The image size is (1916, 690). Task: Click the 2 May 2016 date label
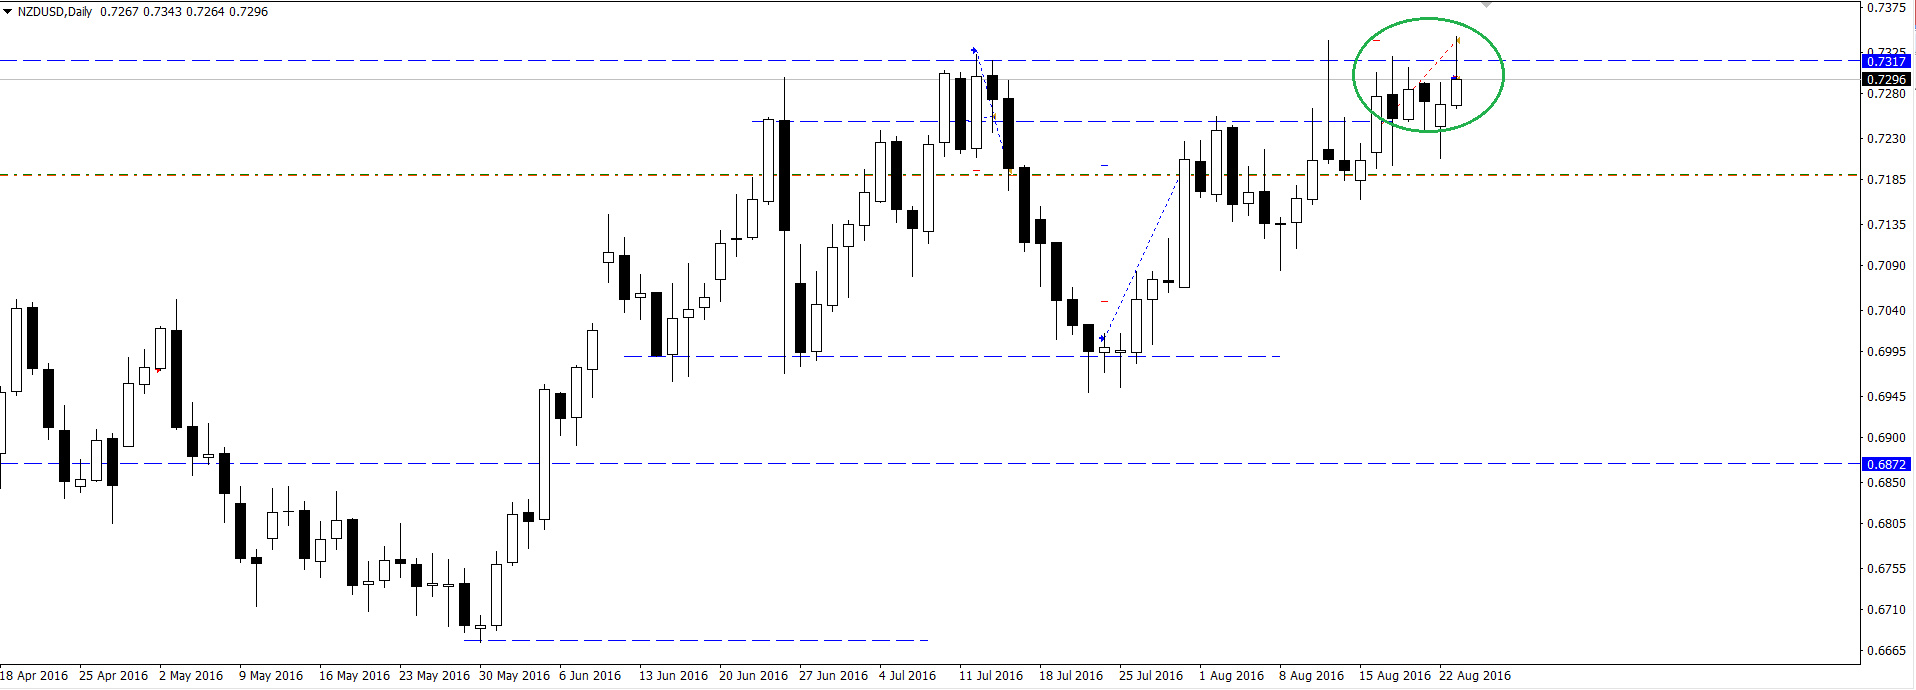191,676
